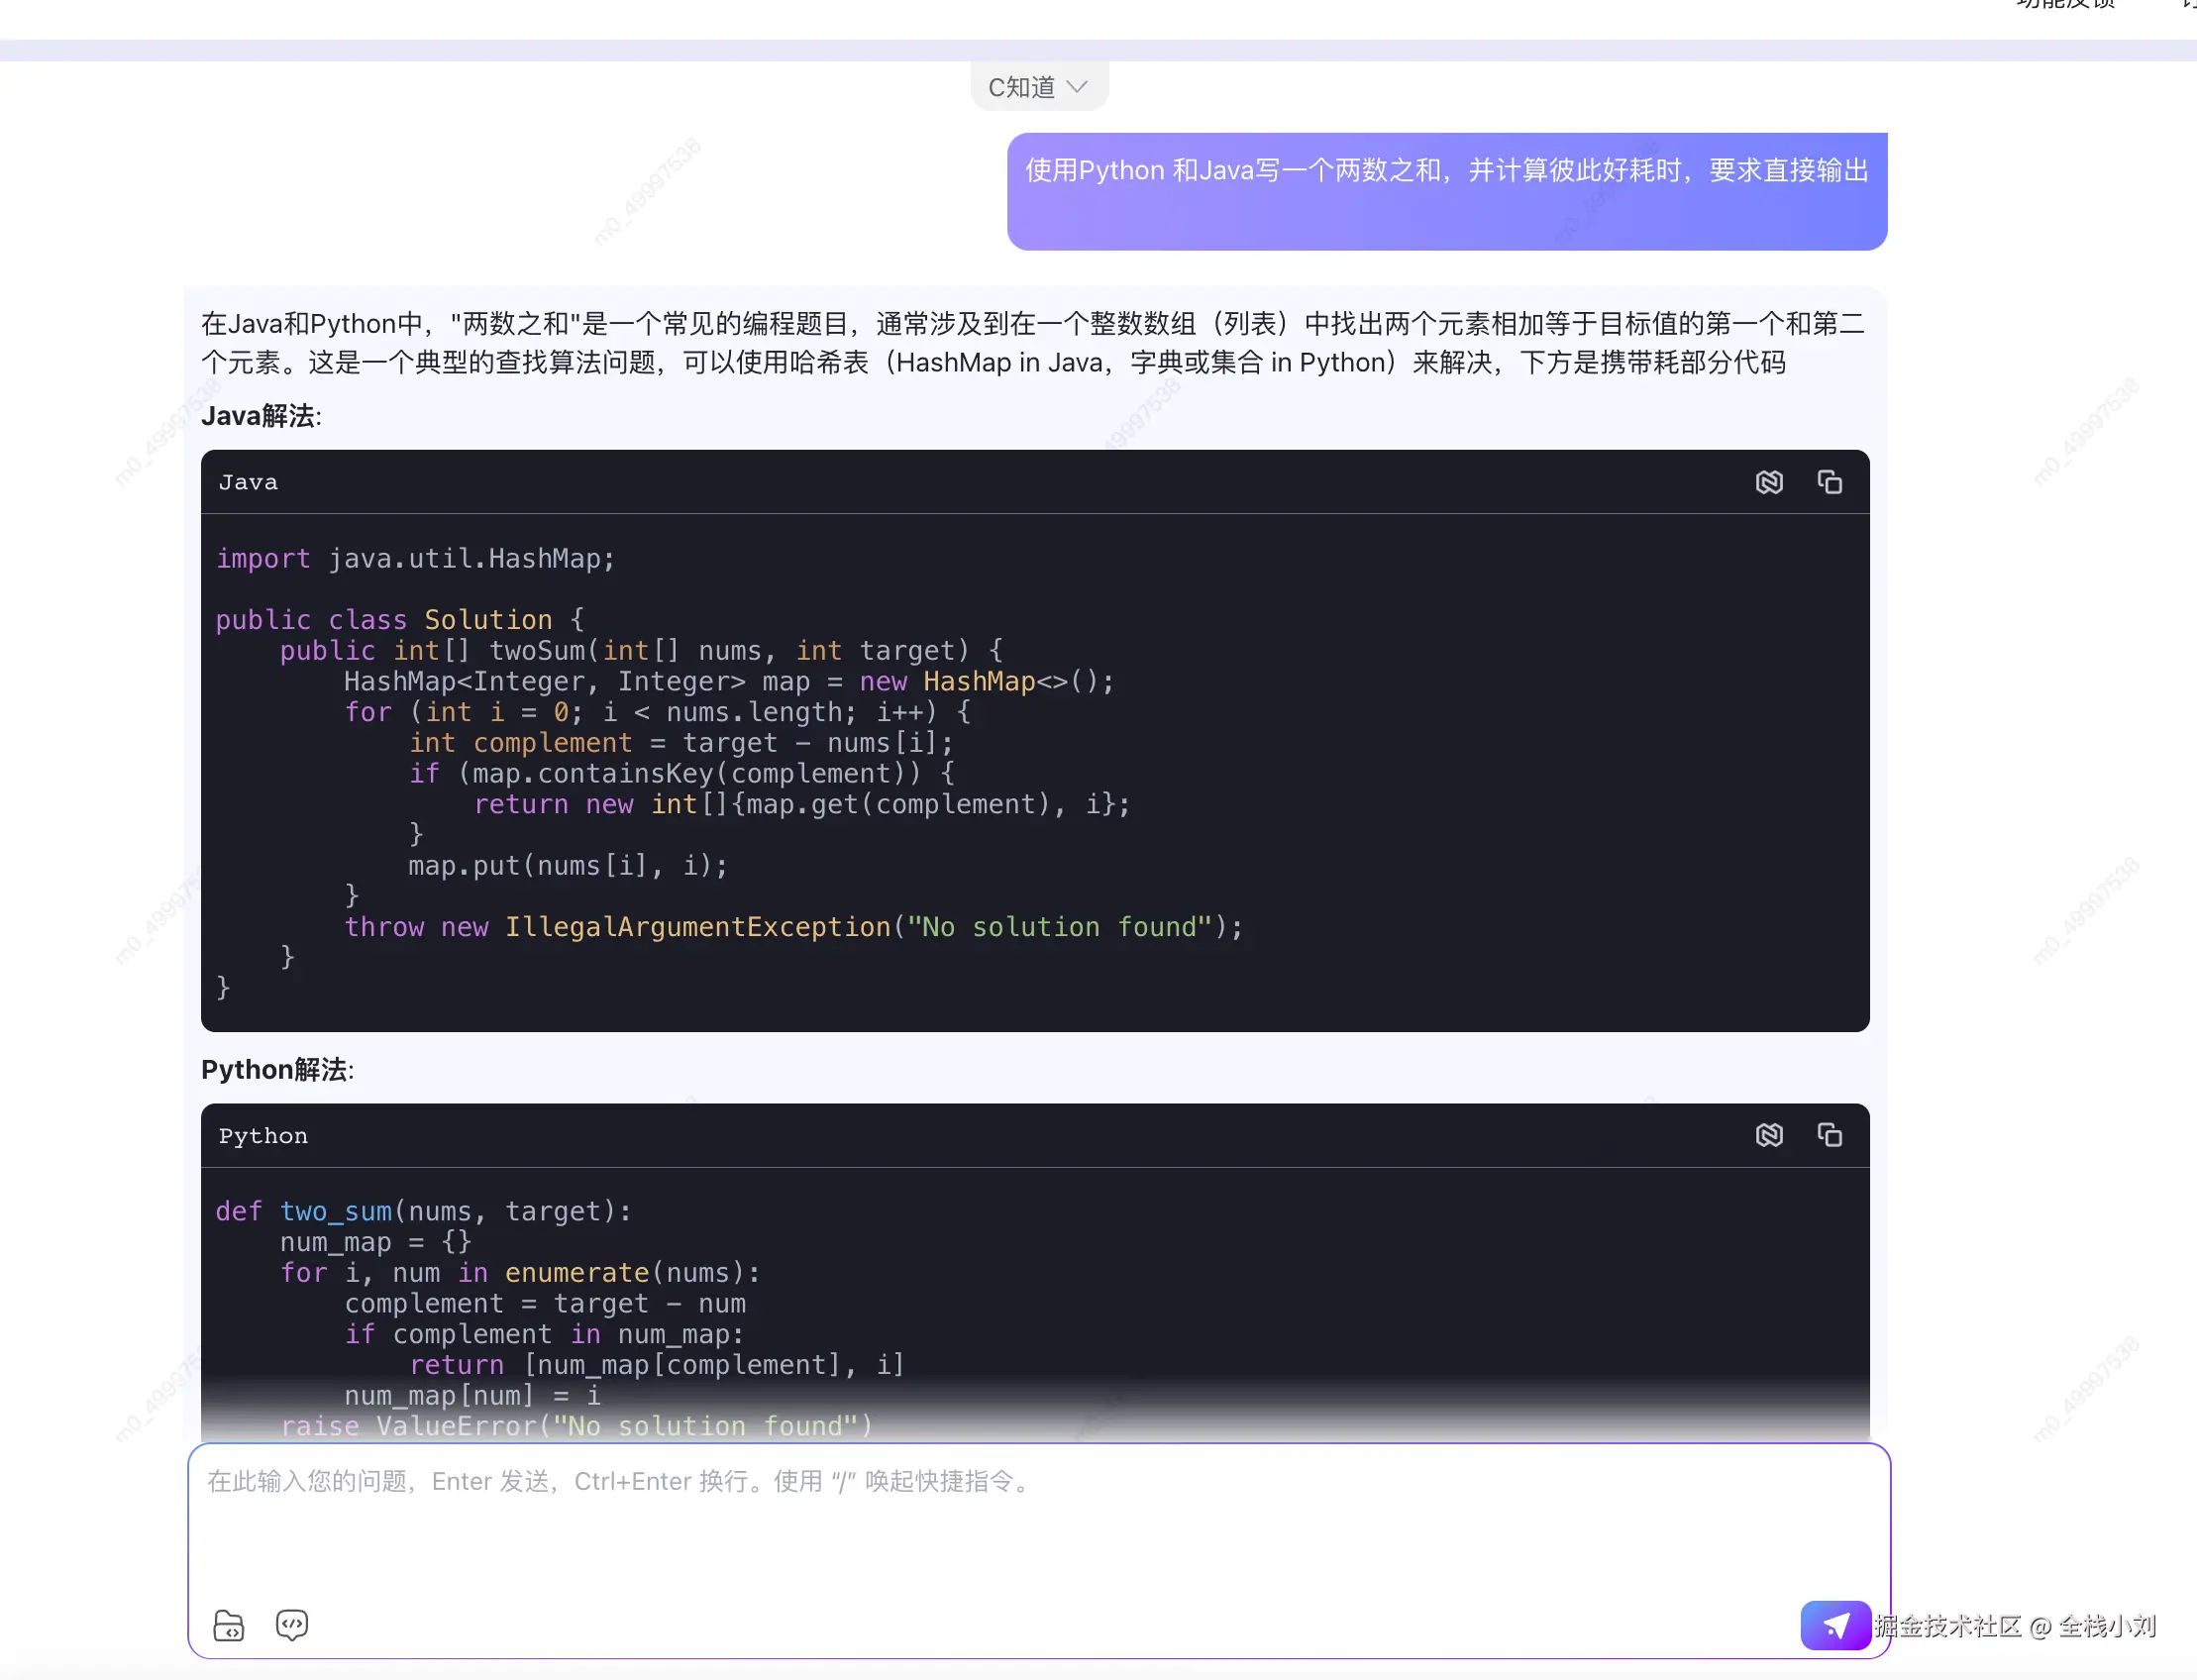Click the Java language label in code header
Viewport: 2197px width, 1680px height.
tap(248, 482)
